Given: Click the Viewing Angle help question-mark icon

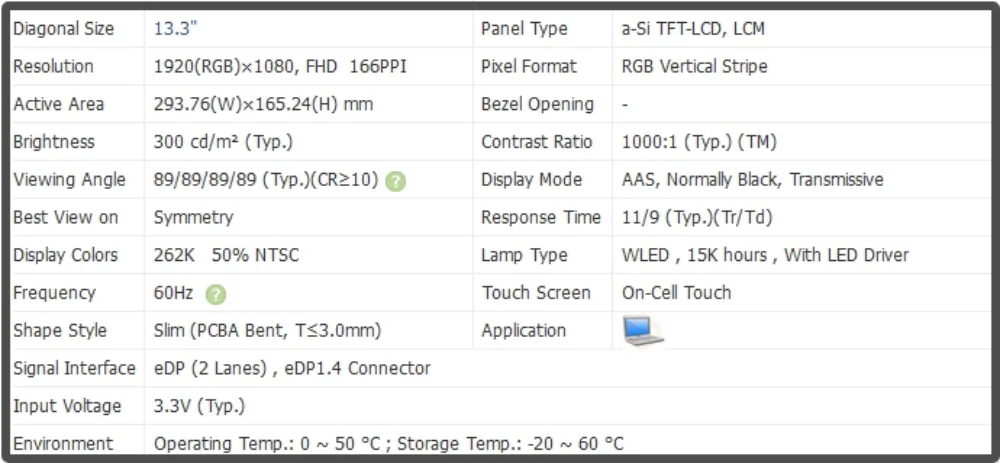Looking at the screenshot, I should [x=395, y=181].
